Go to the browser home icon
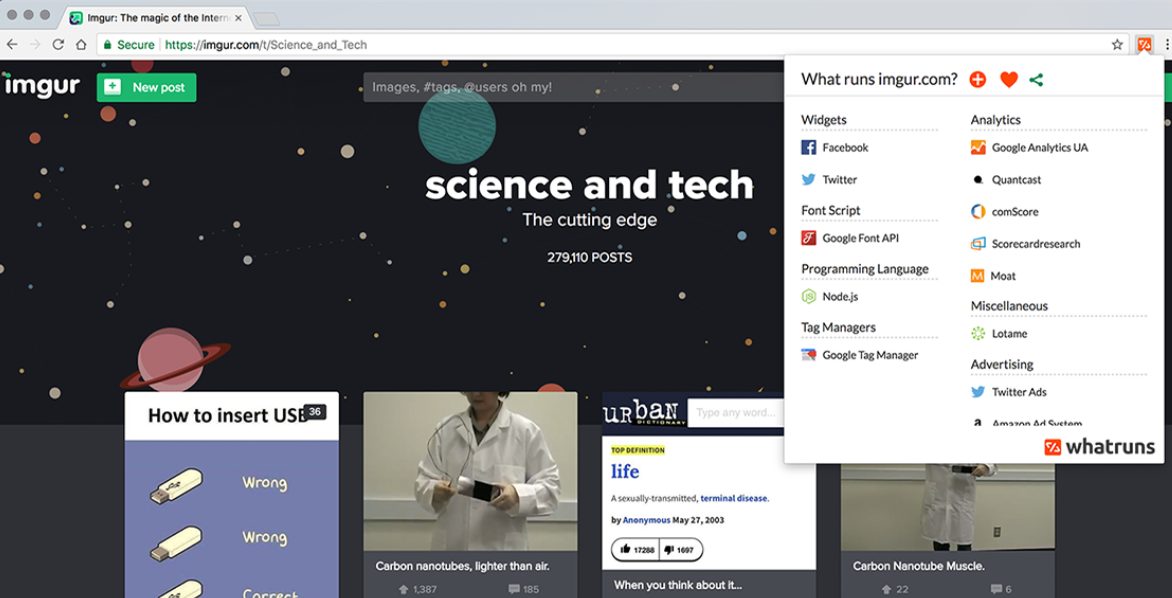 click(81, 45)
